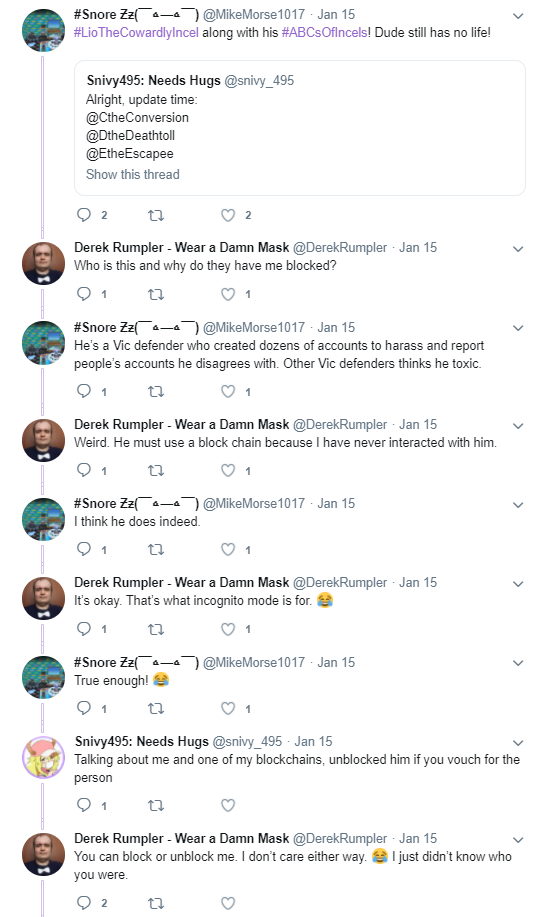Open the #ABCsOfIncels hashtag
Screen dimensions: 548x917
click(325, 33)
